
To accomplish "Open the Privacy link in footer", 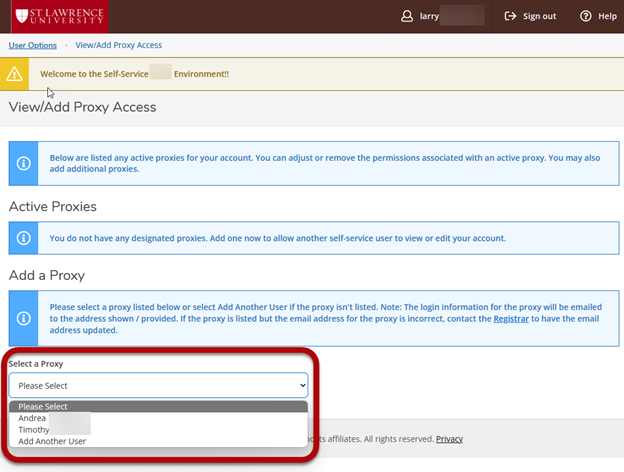I will point(449,439).
